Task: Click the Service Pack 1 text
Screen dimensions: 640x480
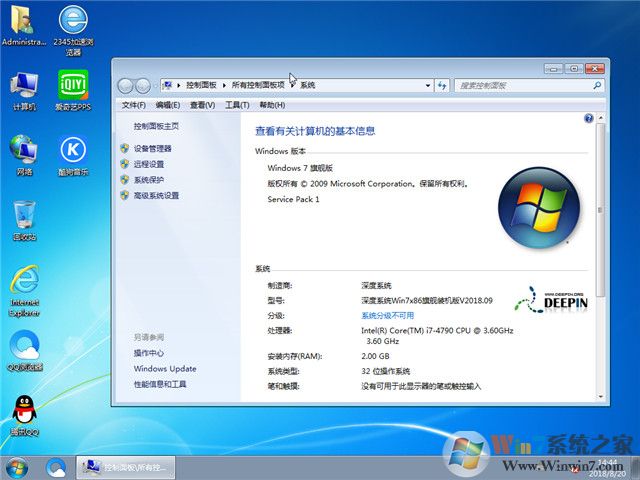Action: (293, 199)
